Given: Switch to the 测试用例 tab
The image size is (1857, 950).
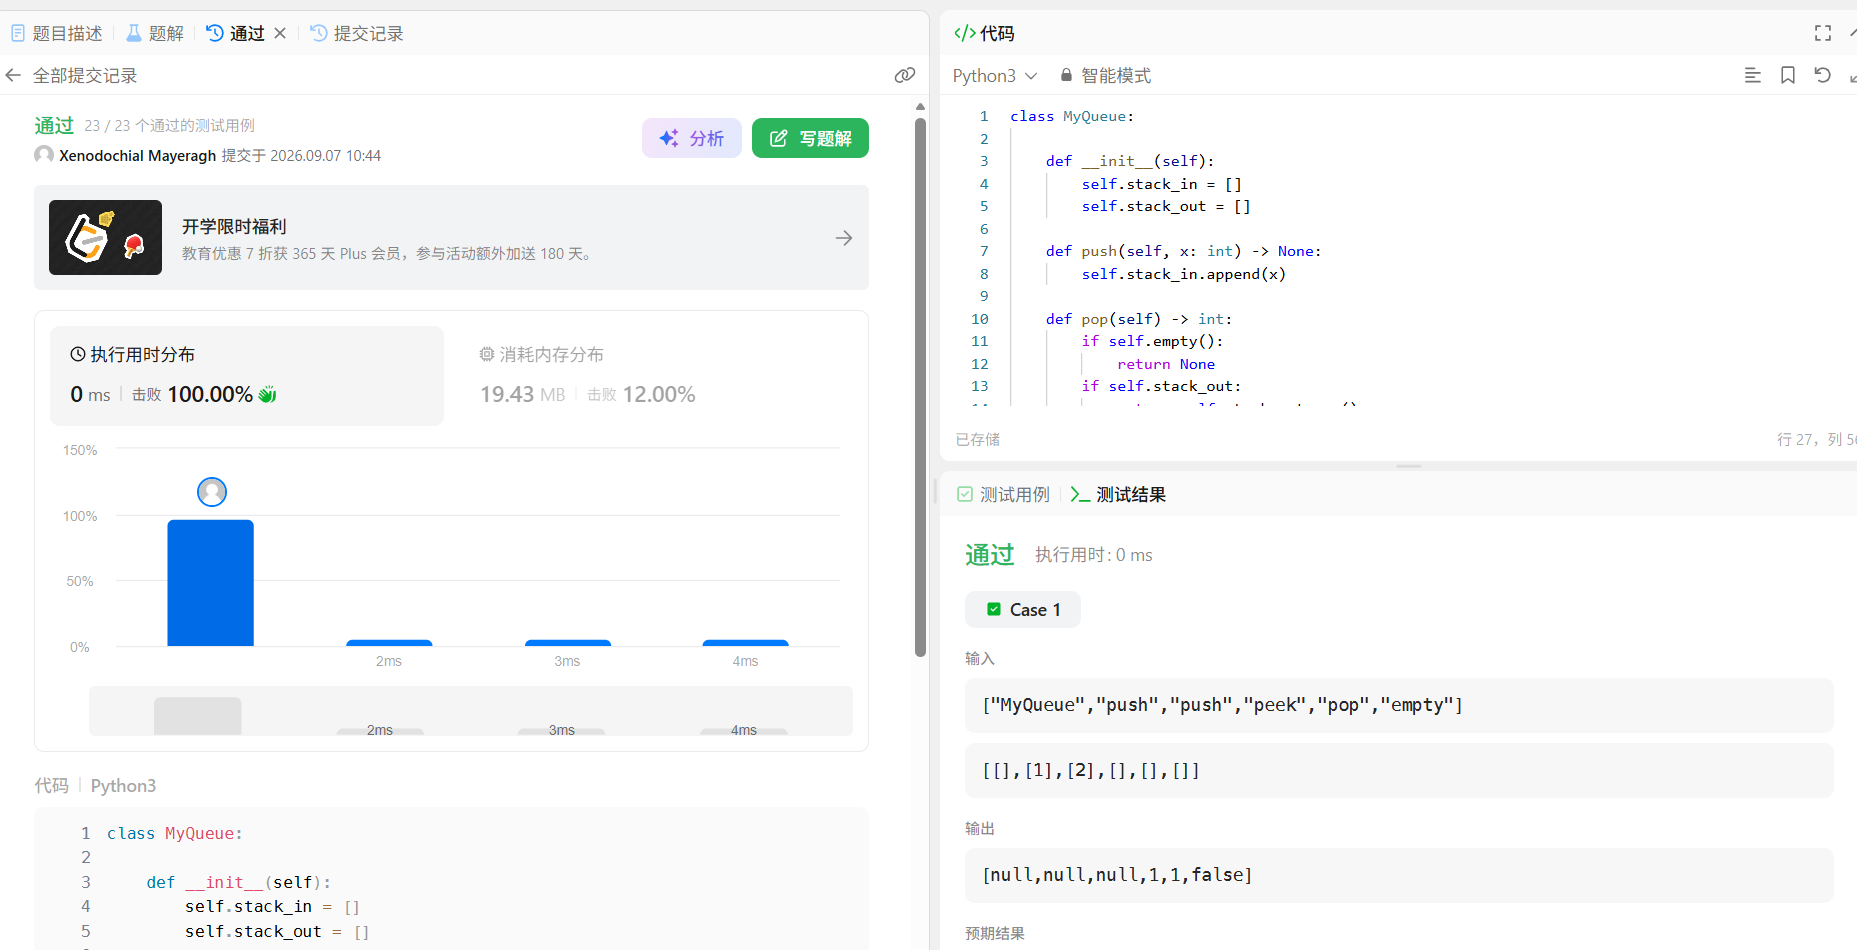Looking at the screenshot, I should (1003, 494).
